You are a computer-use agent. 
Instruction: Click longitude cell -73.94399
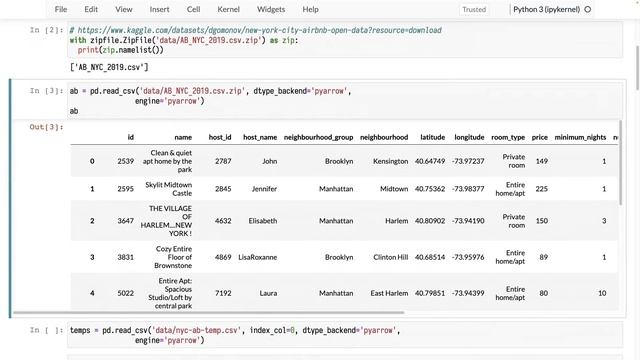click(x=468, y=293)
